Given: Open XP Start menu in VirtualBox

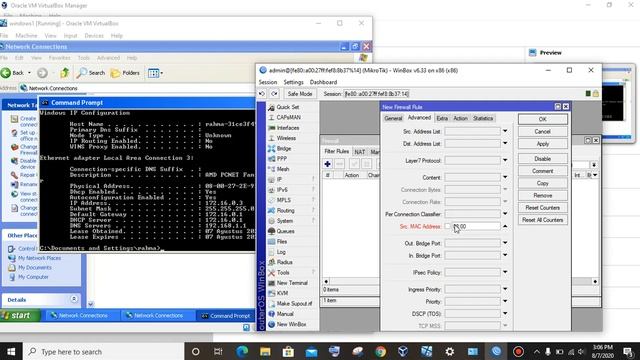Looking at the screenshot, I should click(20, 315).
